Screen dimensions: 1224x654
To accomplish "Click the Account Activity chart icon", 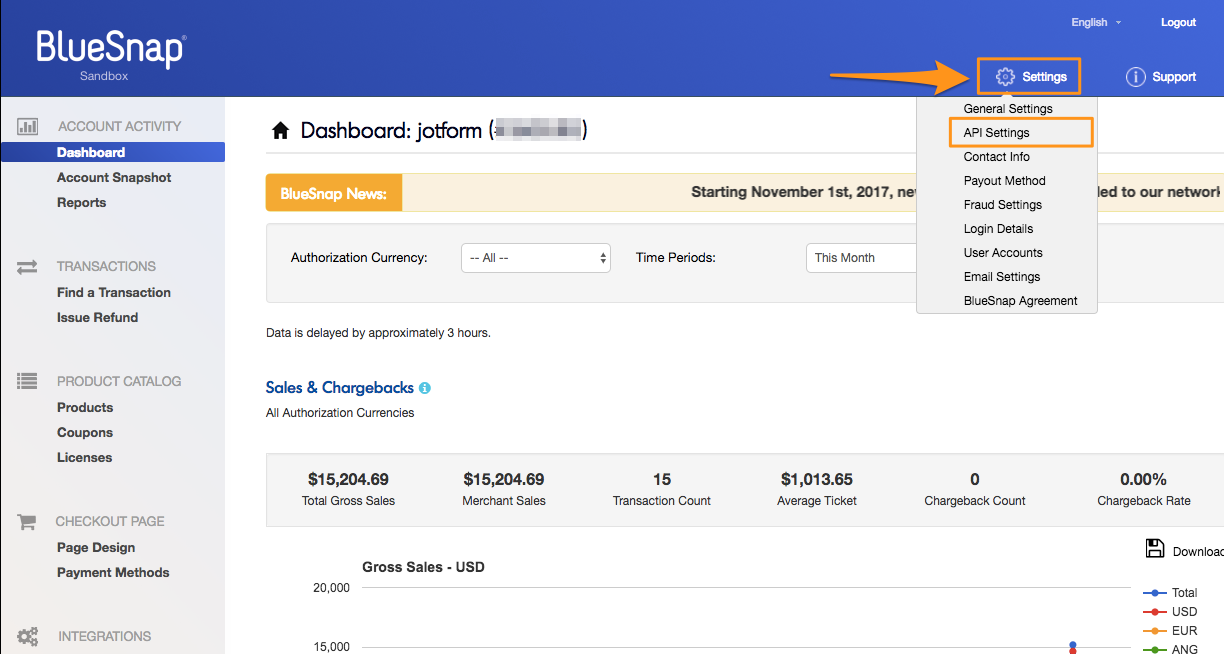I will (27, 126).
